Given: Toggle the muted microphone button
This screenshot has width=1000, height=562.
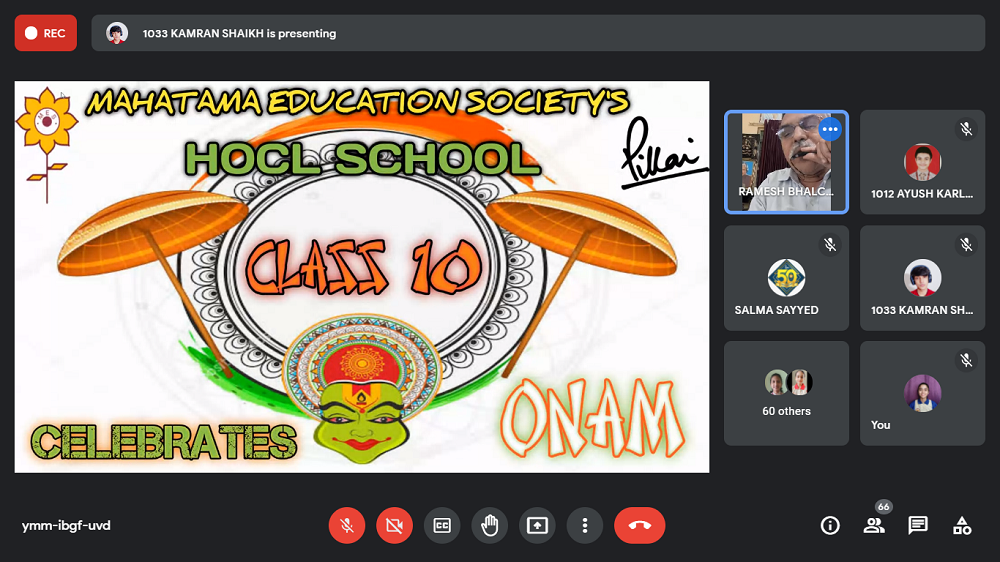Looking at the screenshot, I should pyautogui.click(x=347, y=525).
